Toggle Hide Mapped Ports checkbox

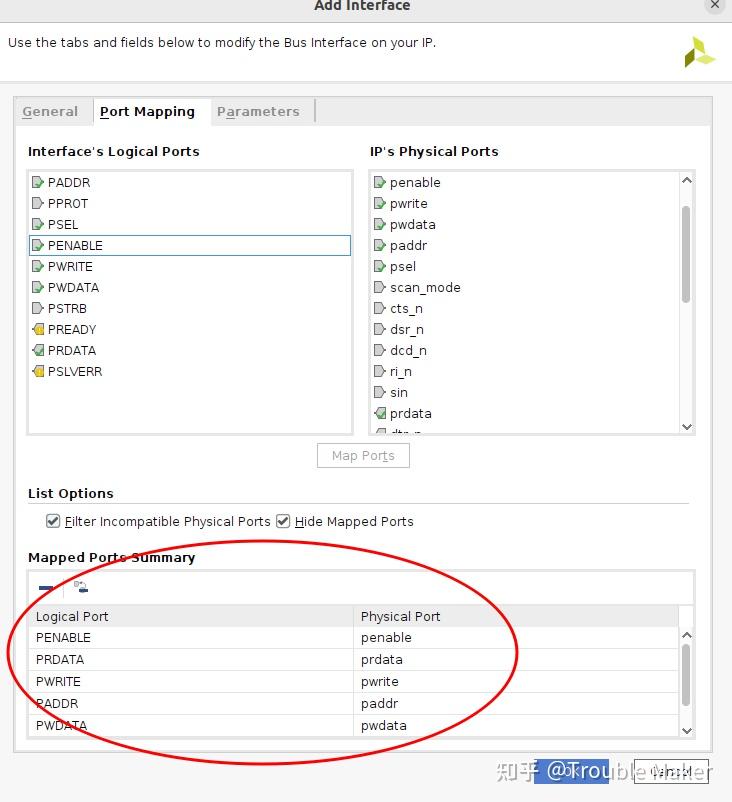(283, 521)
